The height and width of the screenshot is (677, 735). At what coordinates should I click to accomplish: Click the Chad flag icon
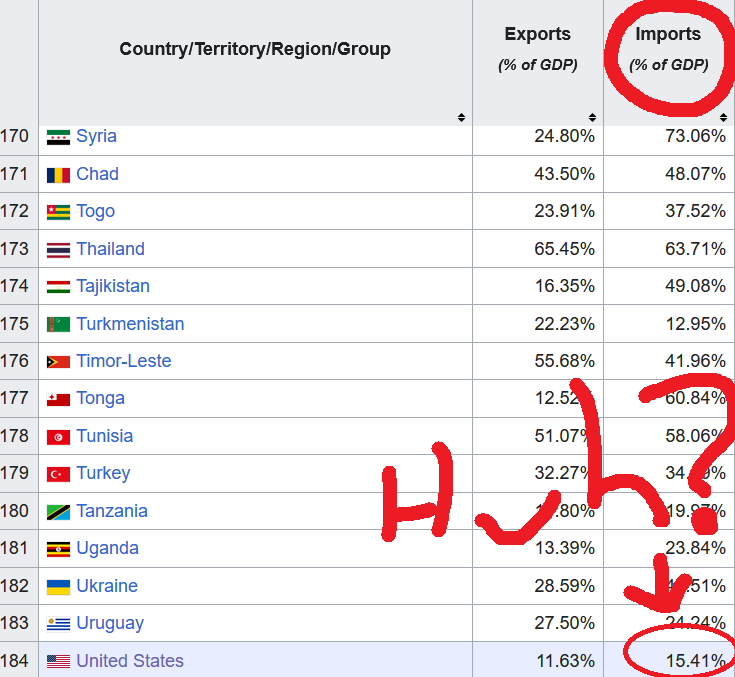coord(58,175)
